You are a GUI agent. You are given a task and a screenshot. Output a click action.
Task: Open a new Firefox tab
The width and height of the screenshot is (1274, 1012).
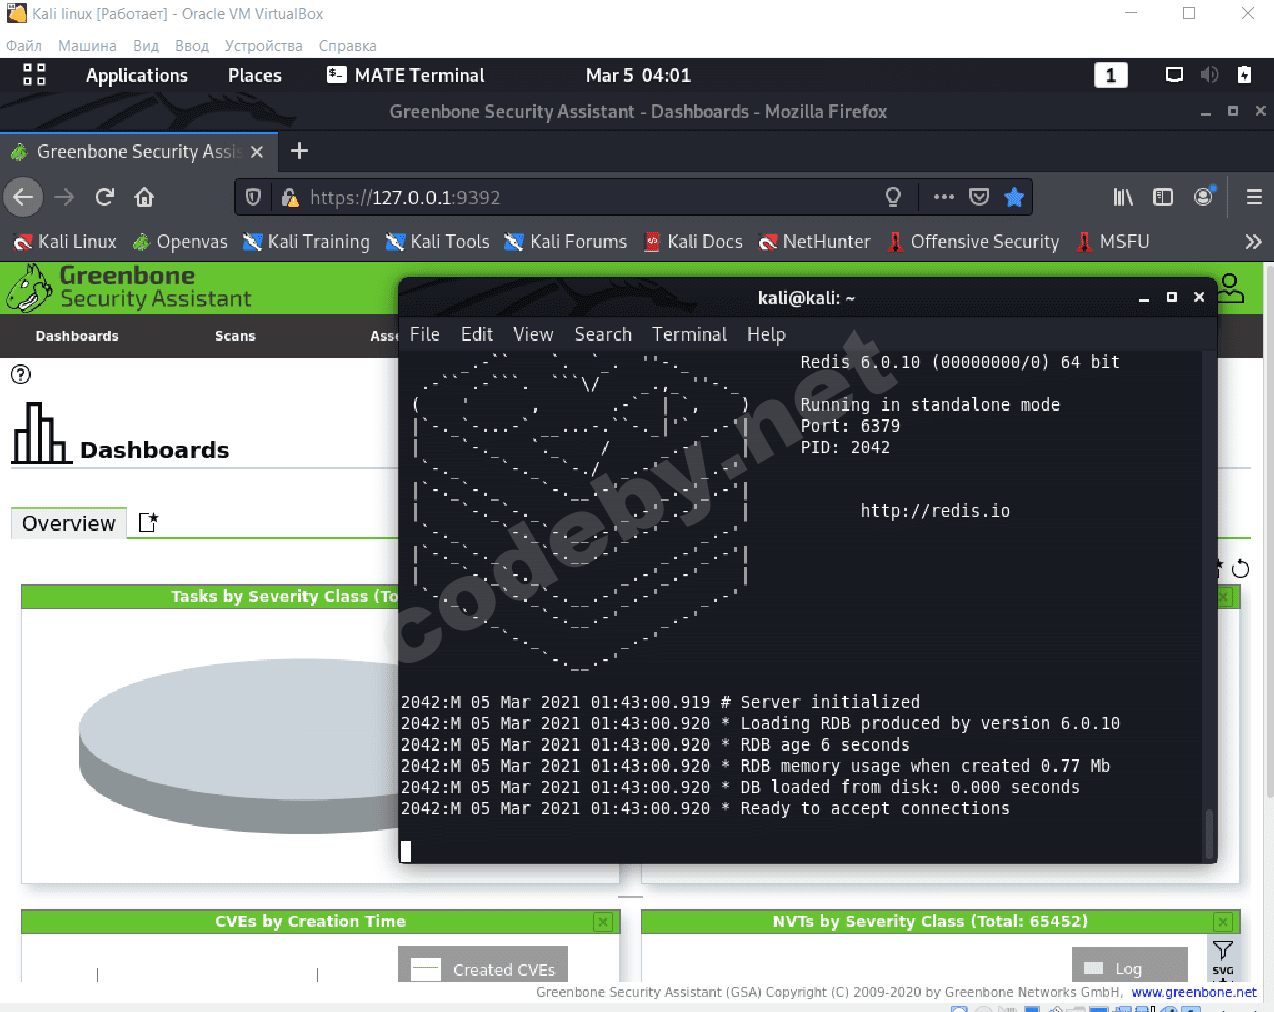click(299, 151)
